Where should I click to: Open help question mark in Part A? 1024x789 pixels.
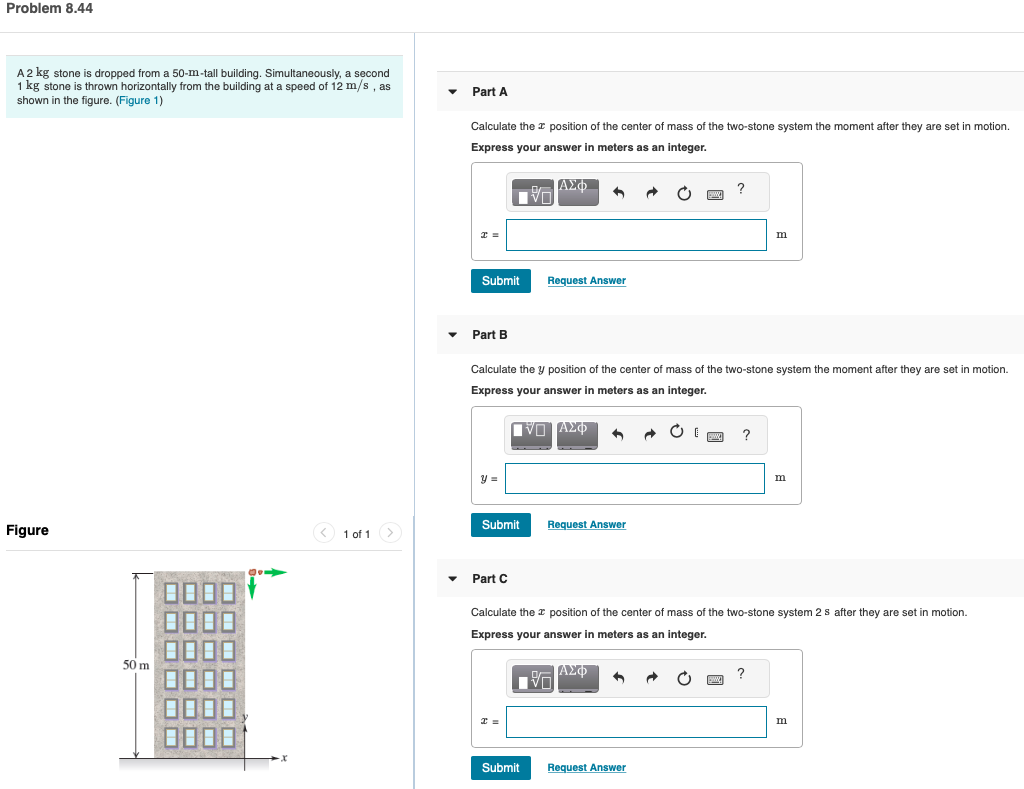(x=741, y=188)
